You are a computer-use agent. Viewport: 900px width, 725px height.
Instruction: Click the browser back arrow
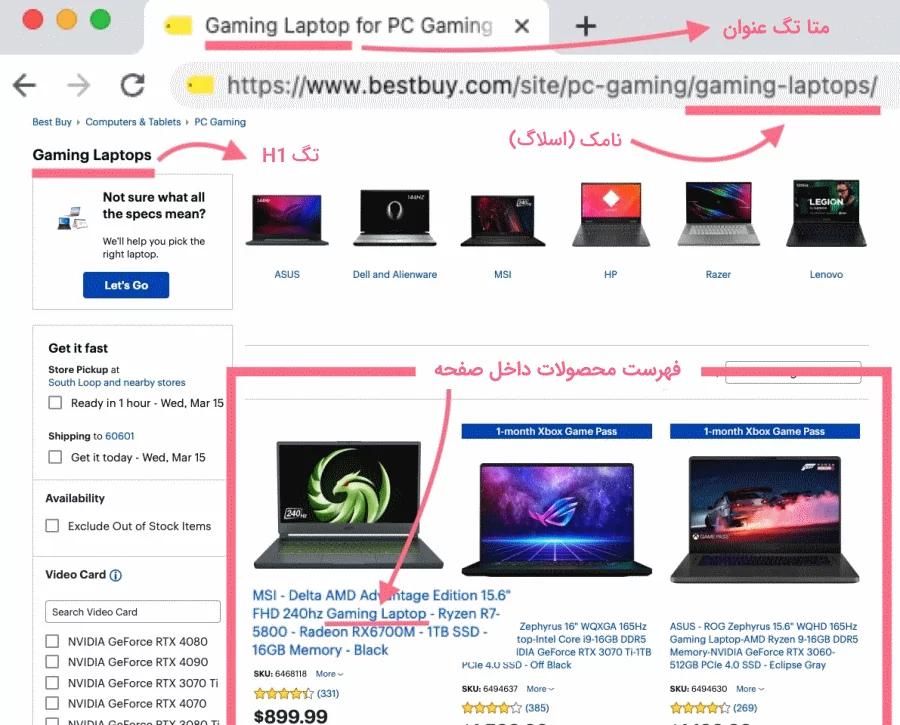(x=25, y=86)
